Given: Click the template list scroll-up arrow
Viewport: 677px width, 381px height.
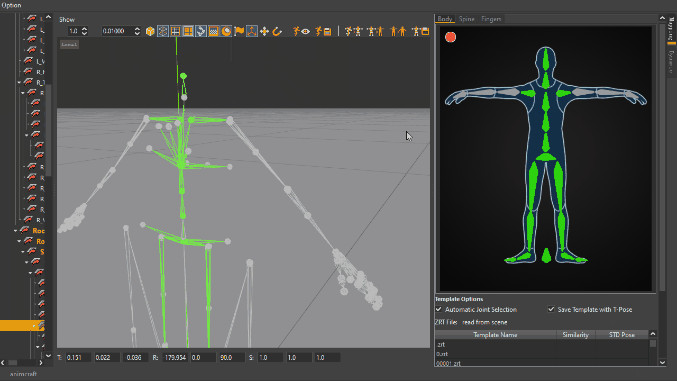Looking at the screenshot, I should pyautogui.click(x=653, y=334).
